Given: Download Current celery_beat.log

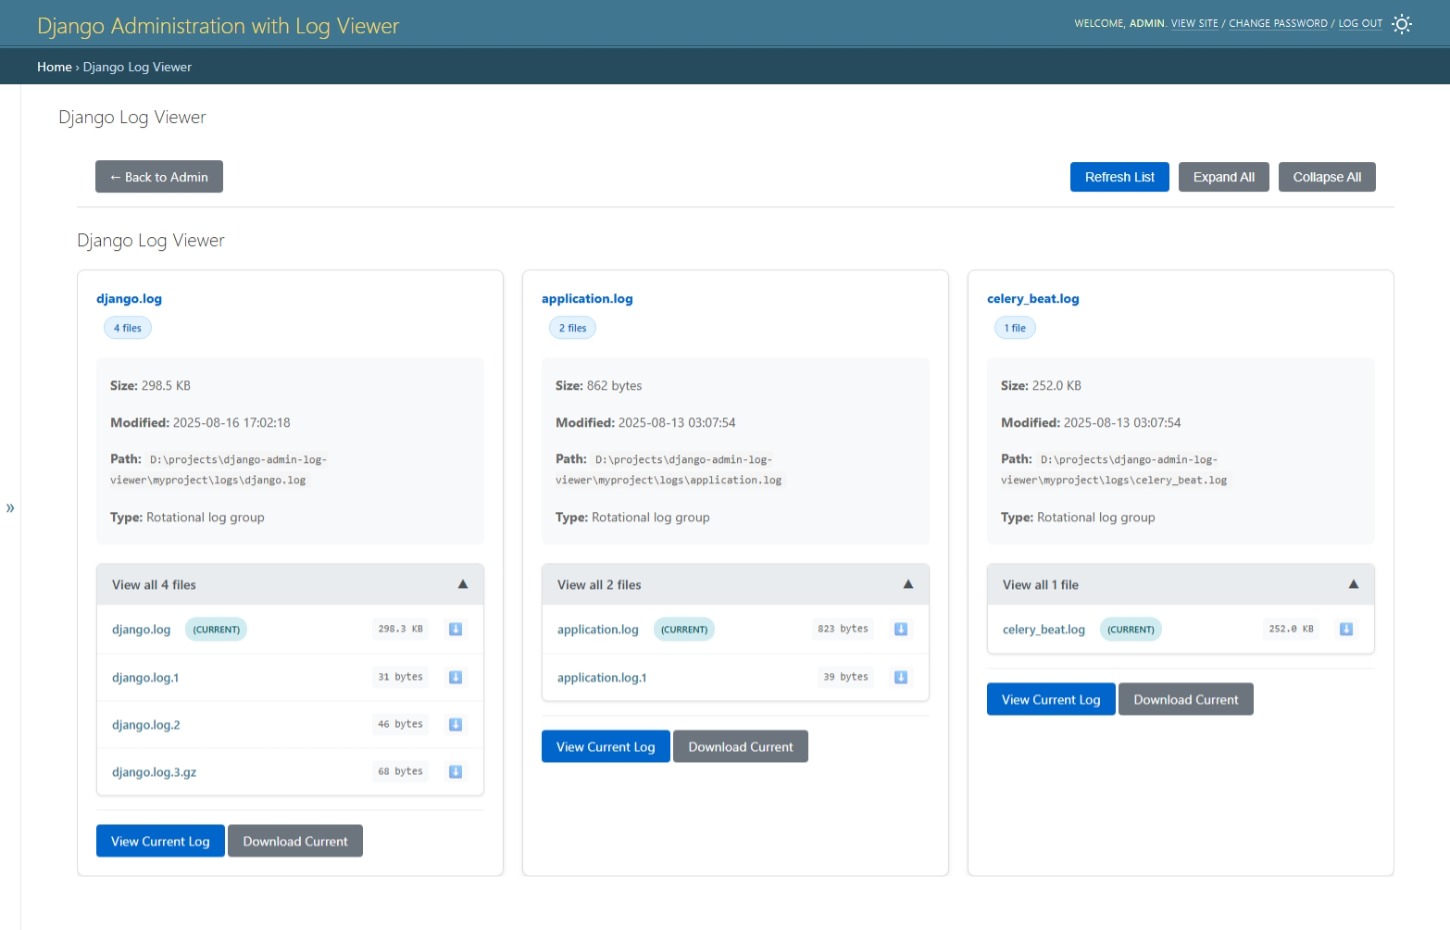Looking at the screenshot, I should (x=1186, y=700).
